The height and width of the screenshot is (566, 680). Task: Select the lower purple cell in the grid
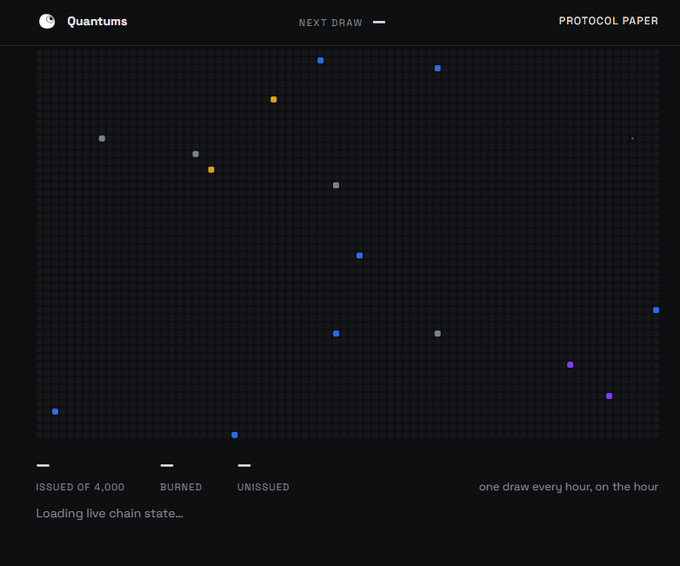(x=609, y=396)
